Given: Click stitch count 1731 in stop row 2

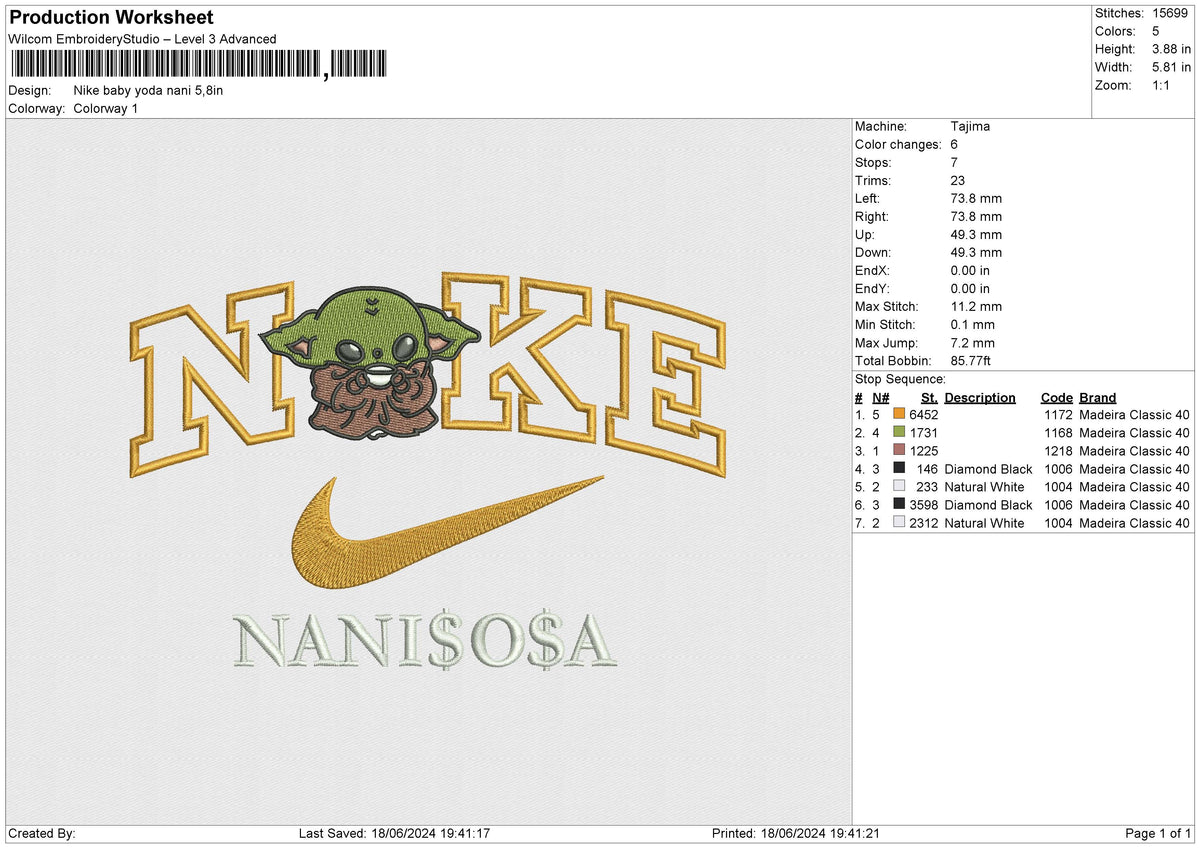Looking at the screenshot, I should (x=924, y=432).
